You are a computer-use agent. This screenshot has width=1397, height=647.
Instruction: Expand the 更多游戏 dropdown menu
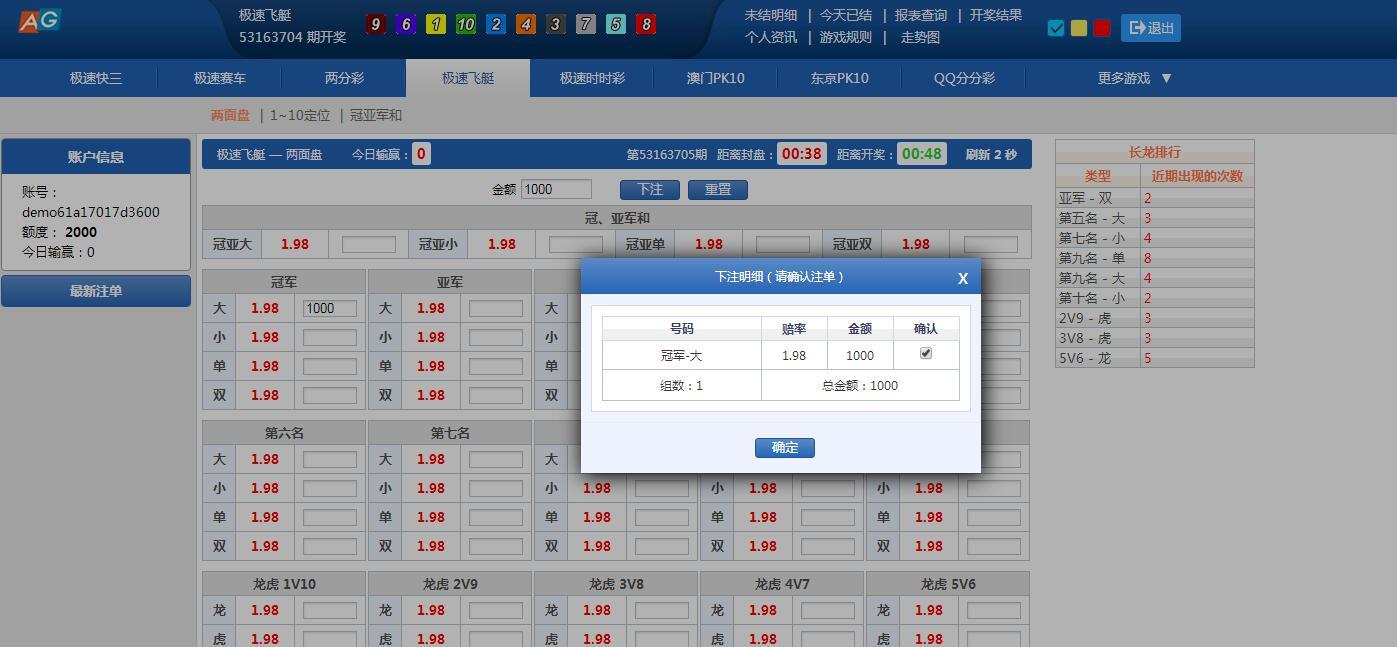coord(1134,78)
